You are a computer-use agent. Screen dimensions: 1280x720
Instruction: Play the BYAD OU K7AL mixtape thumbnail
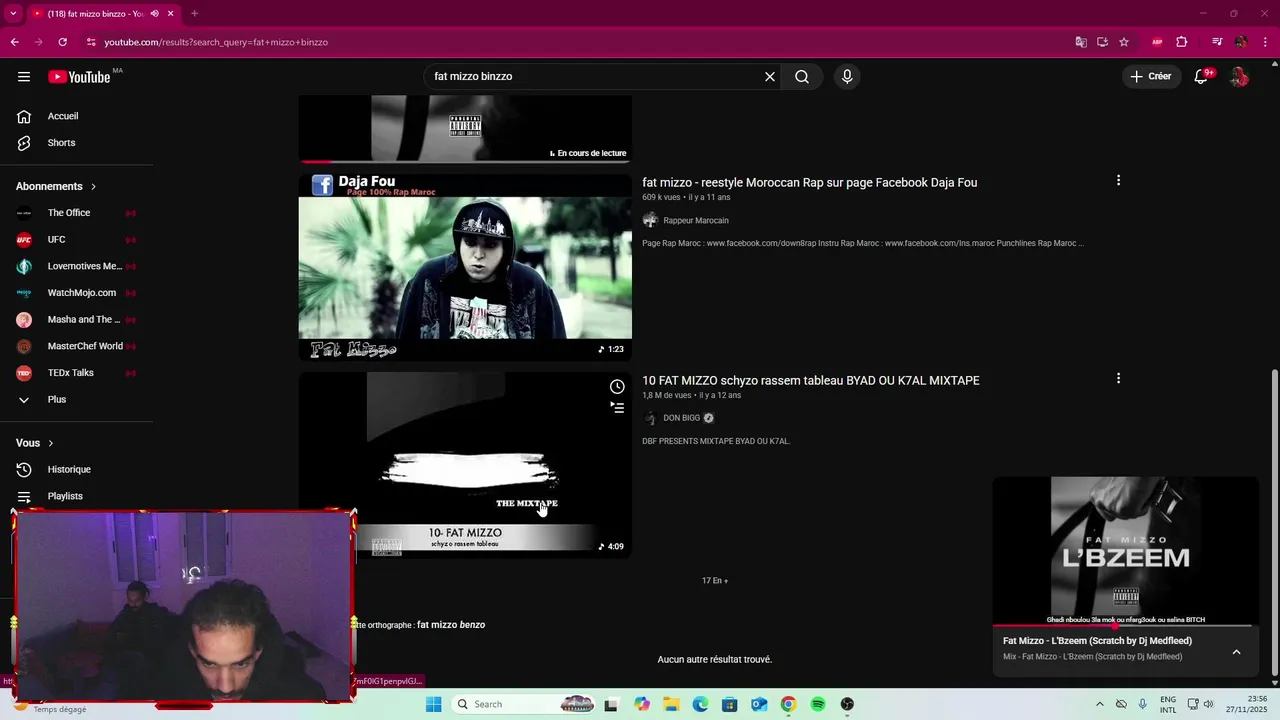(465, 465)
